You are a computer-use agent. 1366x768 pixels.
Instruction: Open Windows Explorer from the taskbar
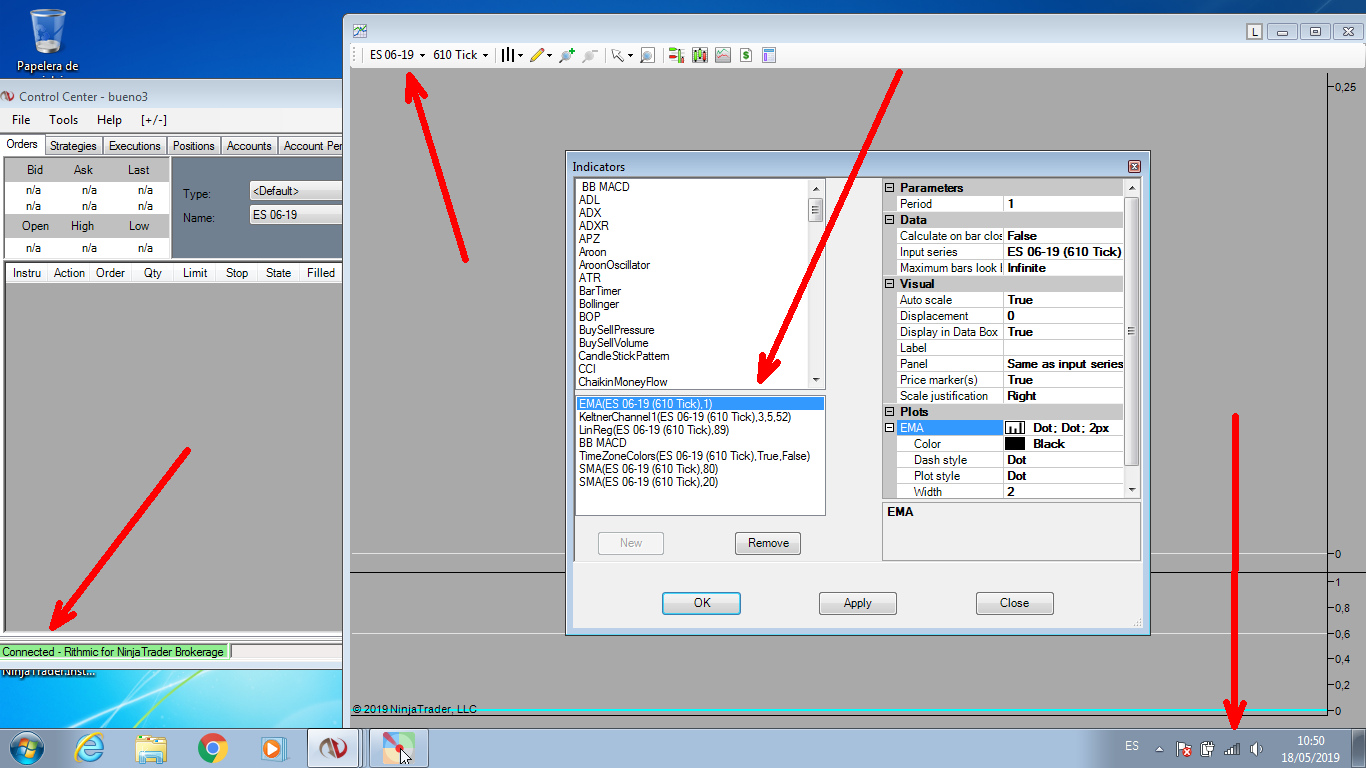(x=151, y=748)
